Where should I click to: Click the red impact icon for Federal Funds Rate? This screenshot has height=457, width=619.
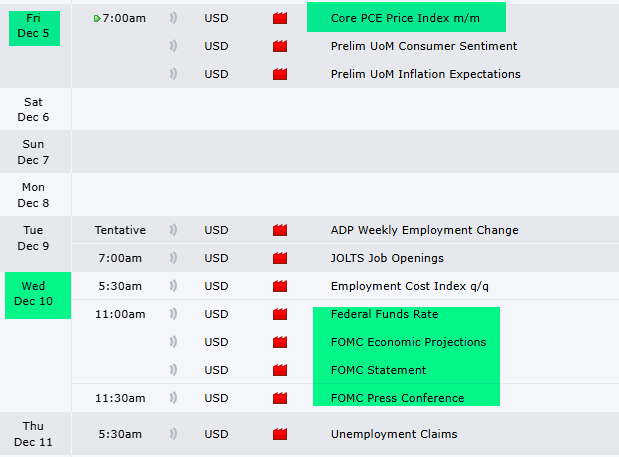(x=280, y=314)
